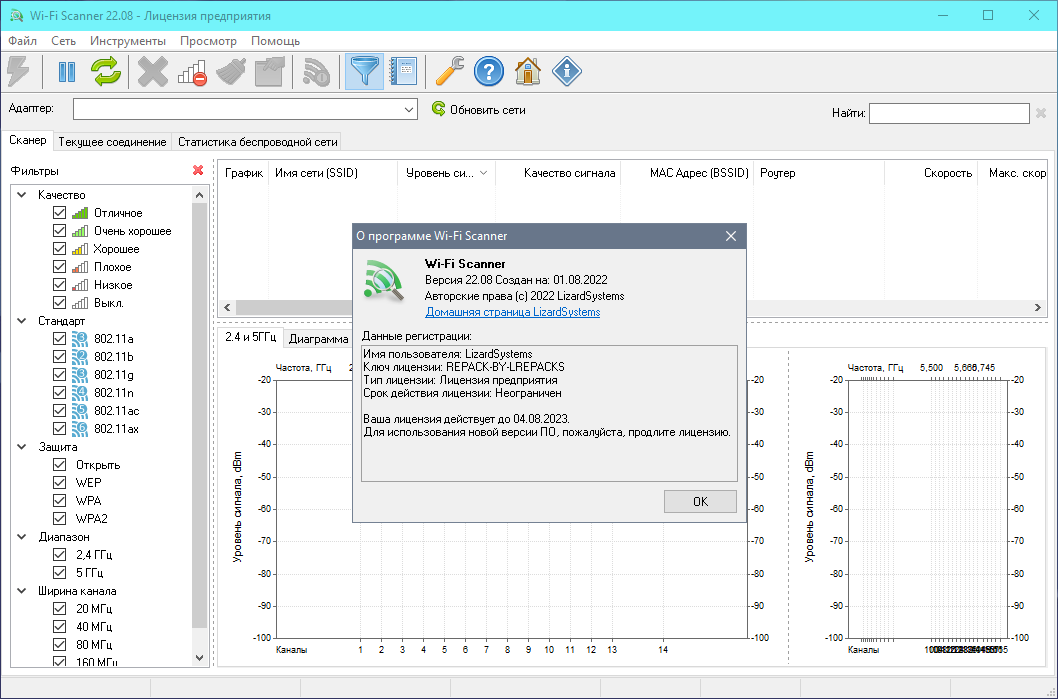Click the pause scanning toolbar icon
Image resolution: width=1058 pixels, height=699 pixels.
tap(67, 71)
